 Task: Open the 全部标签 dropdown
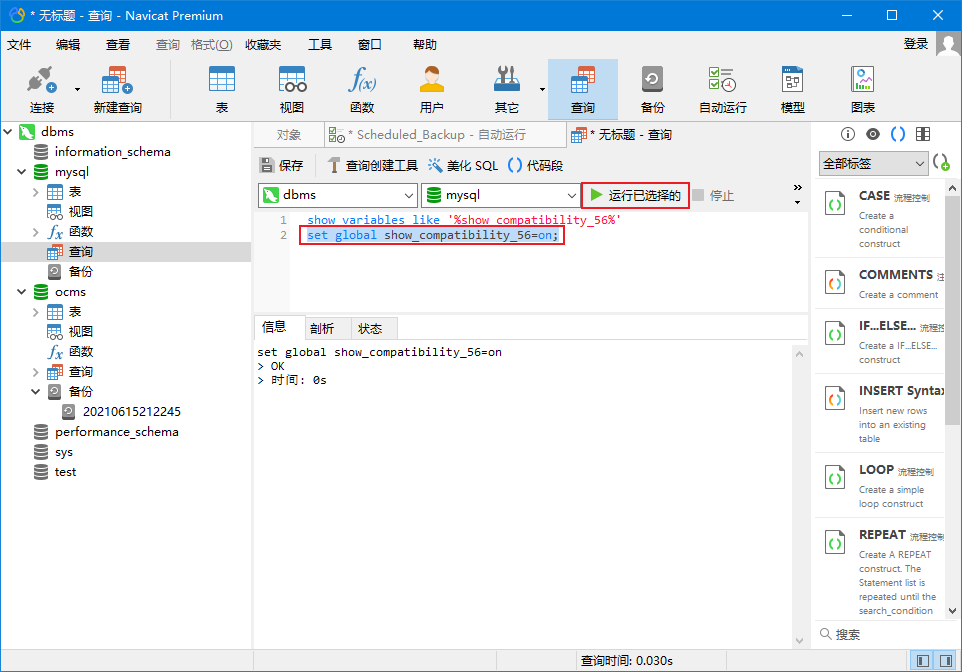(873, 163)
